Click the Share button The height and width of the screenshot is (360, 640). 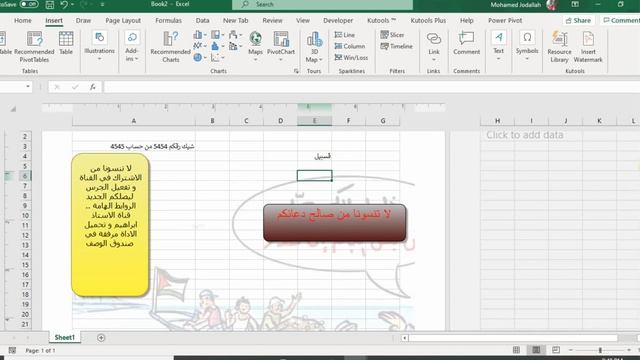(x=578, y=20)
